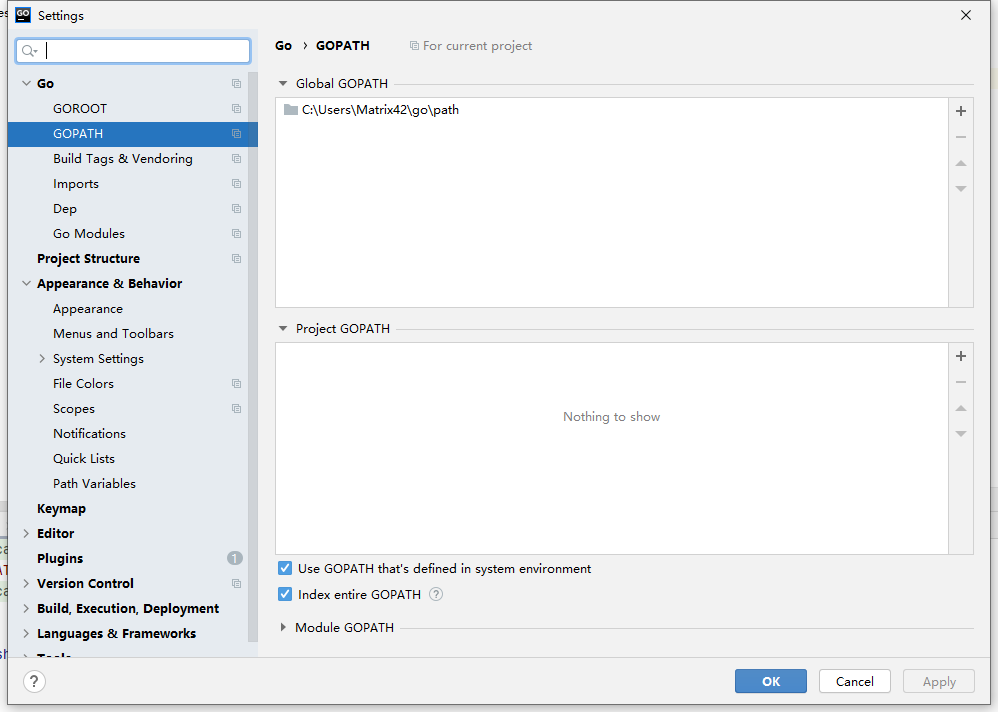
Task: Click the project-level icon beside Build Tags & Vendoring
Action: tap(237, 158)
